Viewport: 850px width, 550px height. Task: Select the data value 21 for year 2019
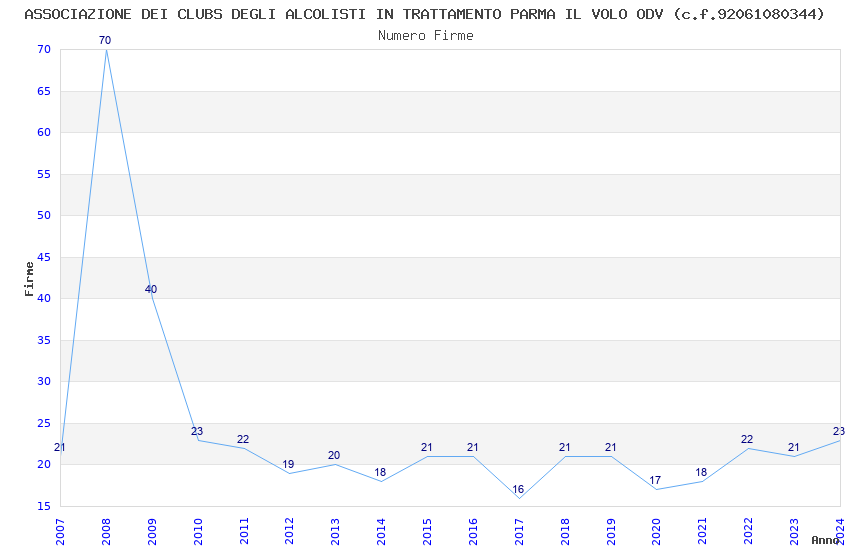[x=610, y=448]
